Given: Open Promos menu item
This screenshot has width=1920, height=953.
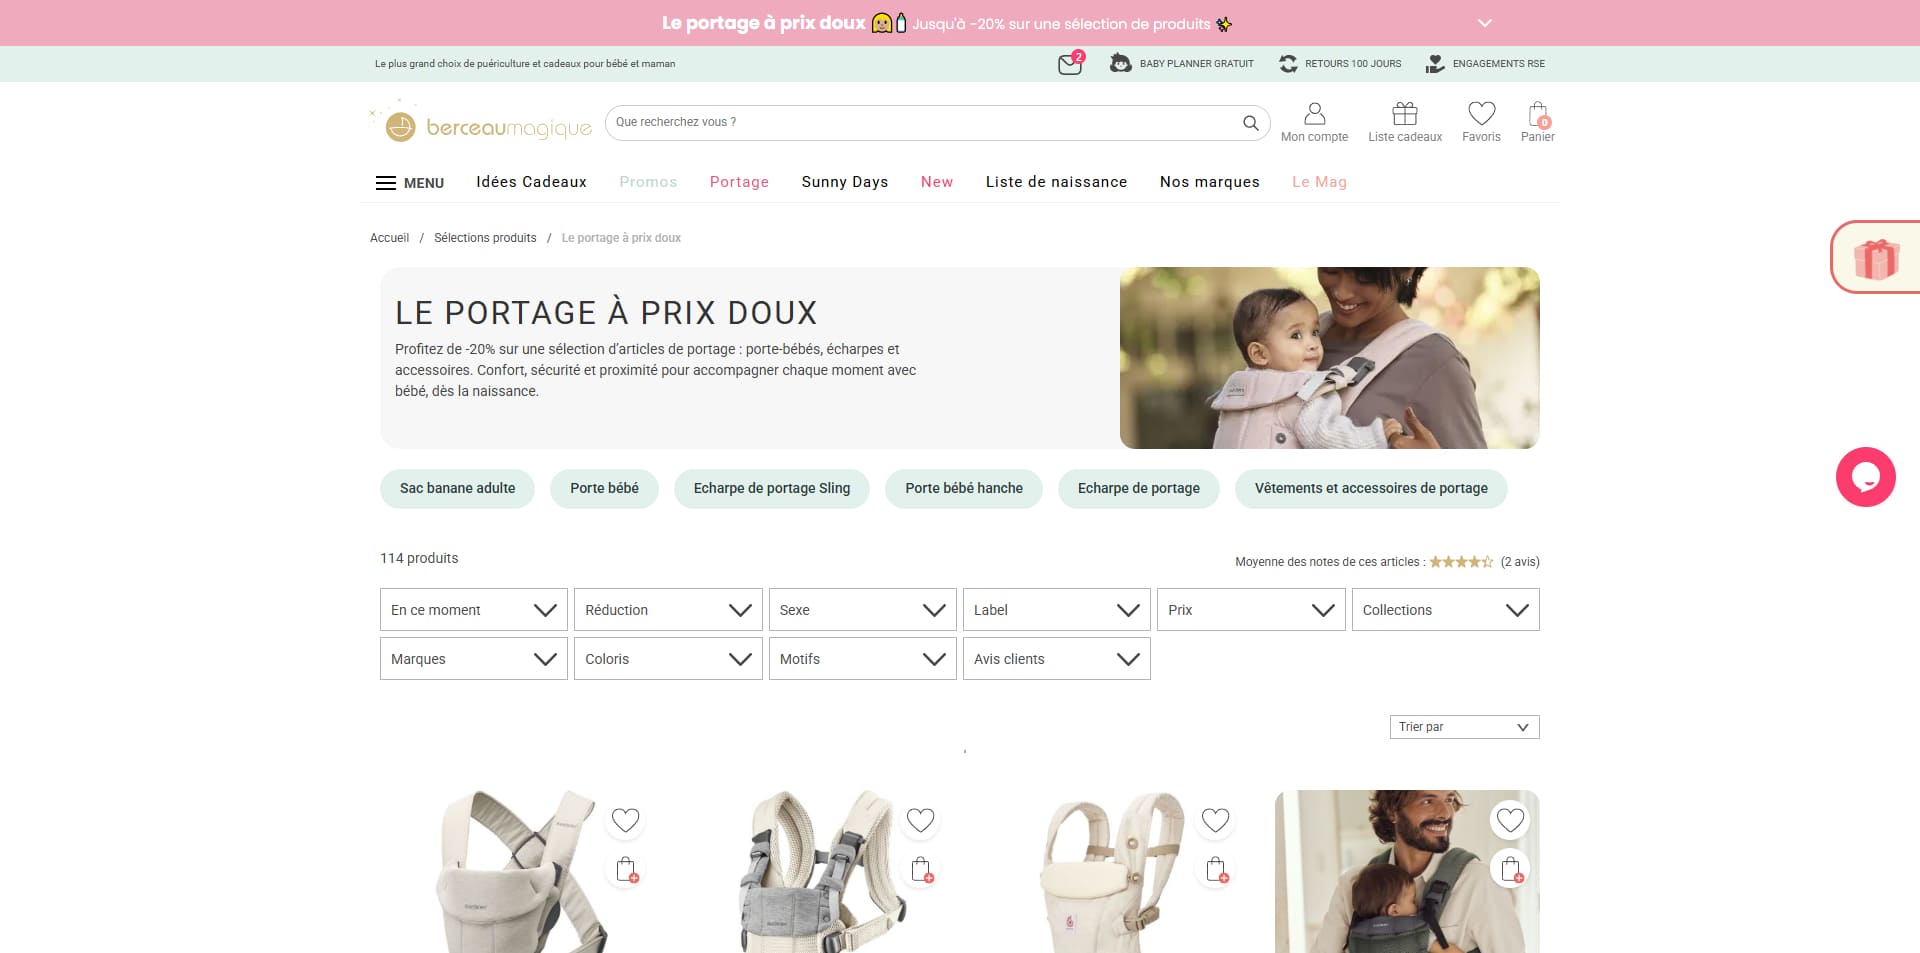Looking at the screenshot, I should 648,182.
